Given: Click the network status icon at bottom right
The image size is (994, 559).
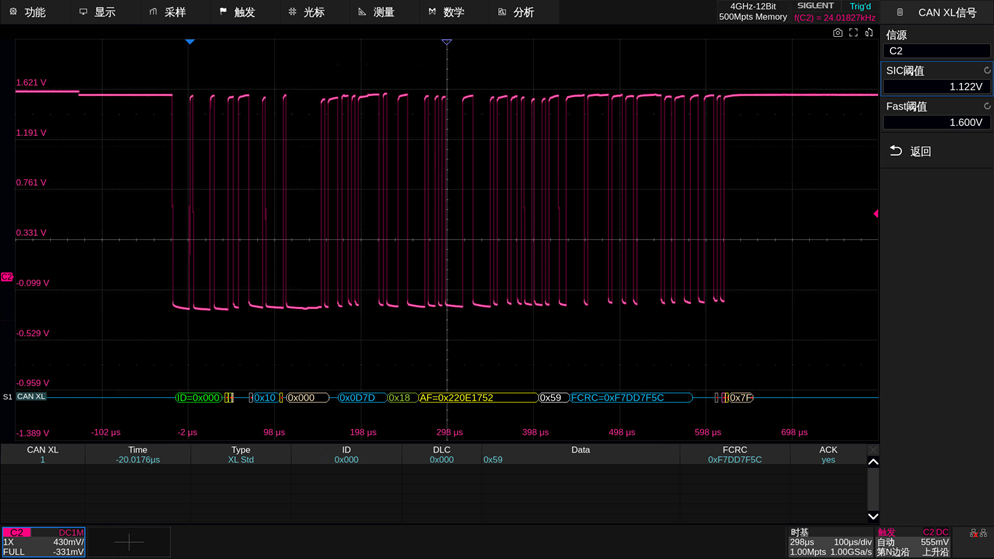Looking at the screenshot, I should click(978, 534).
